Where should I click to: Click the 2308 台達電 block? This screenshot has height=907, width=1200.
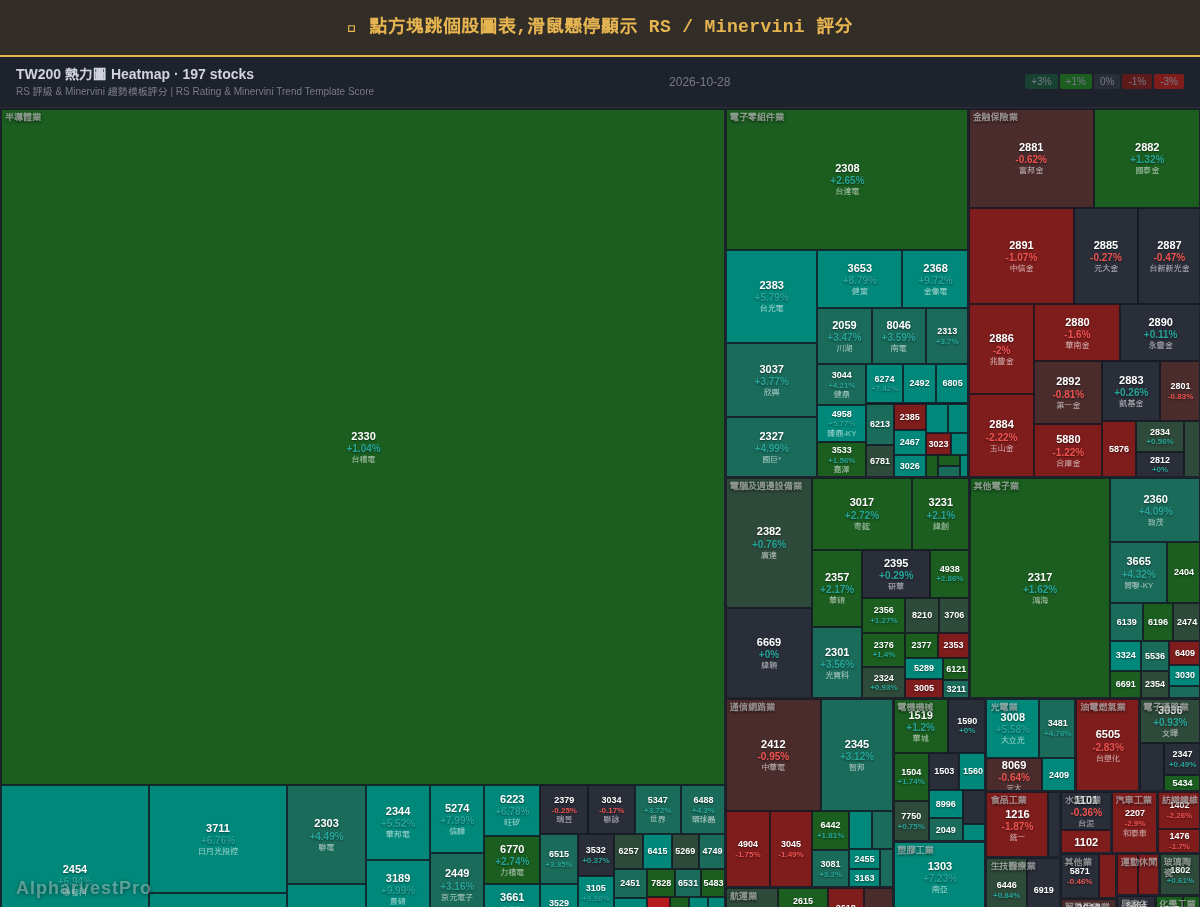pyautogui.click(x=847, y=180)
